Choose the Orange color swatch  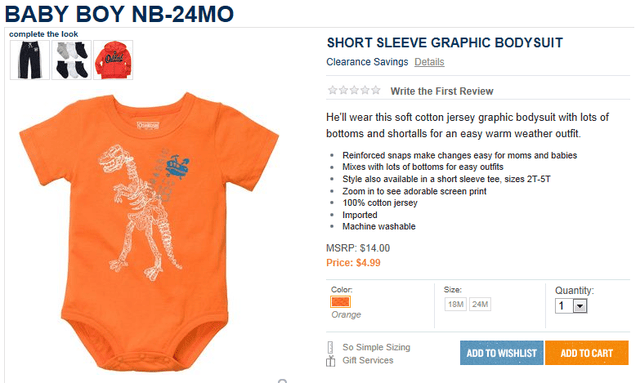(x=340, y=302)
